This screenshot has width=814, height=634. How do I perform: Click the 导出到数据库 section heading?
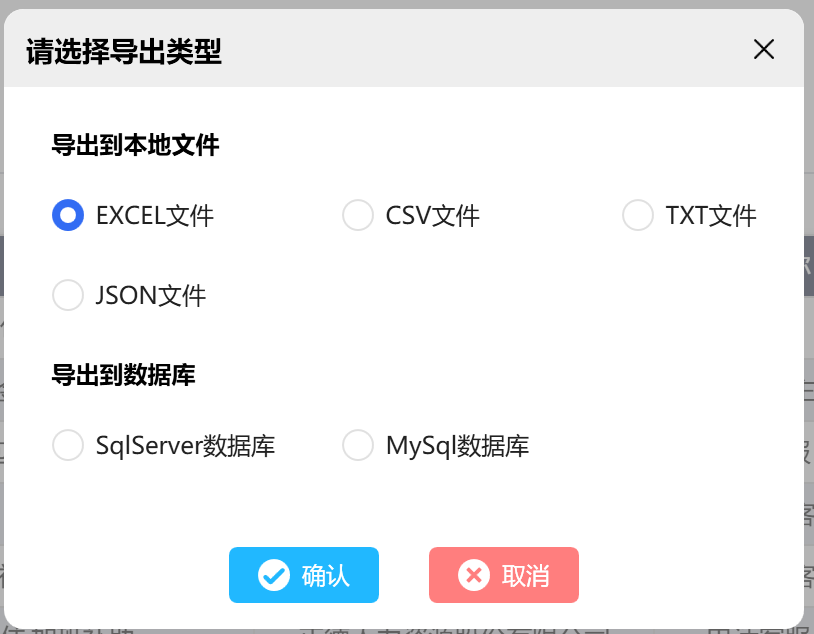click(x=124, y=375)
